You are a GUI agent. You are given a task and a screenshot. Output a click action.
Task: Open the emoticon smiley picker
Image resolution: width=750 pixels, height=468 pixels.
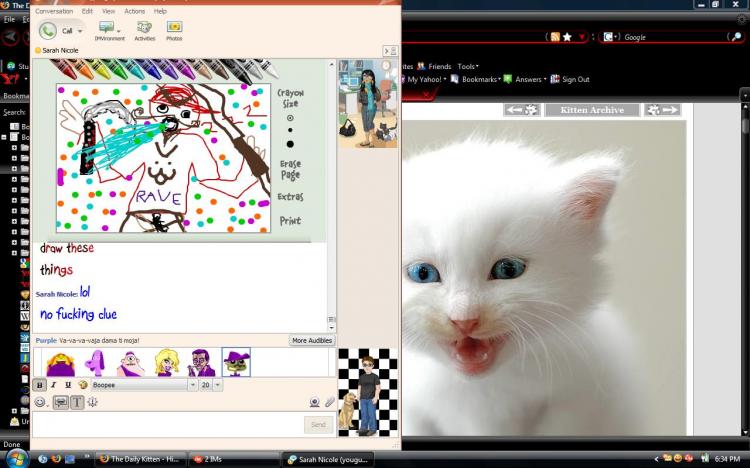pyautogui.click(x=40, y=402)
